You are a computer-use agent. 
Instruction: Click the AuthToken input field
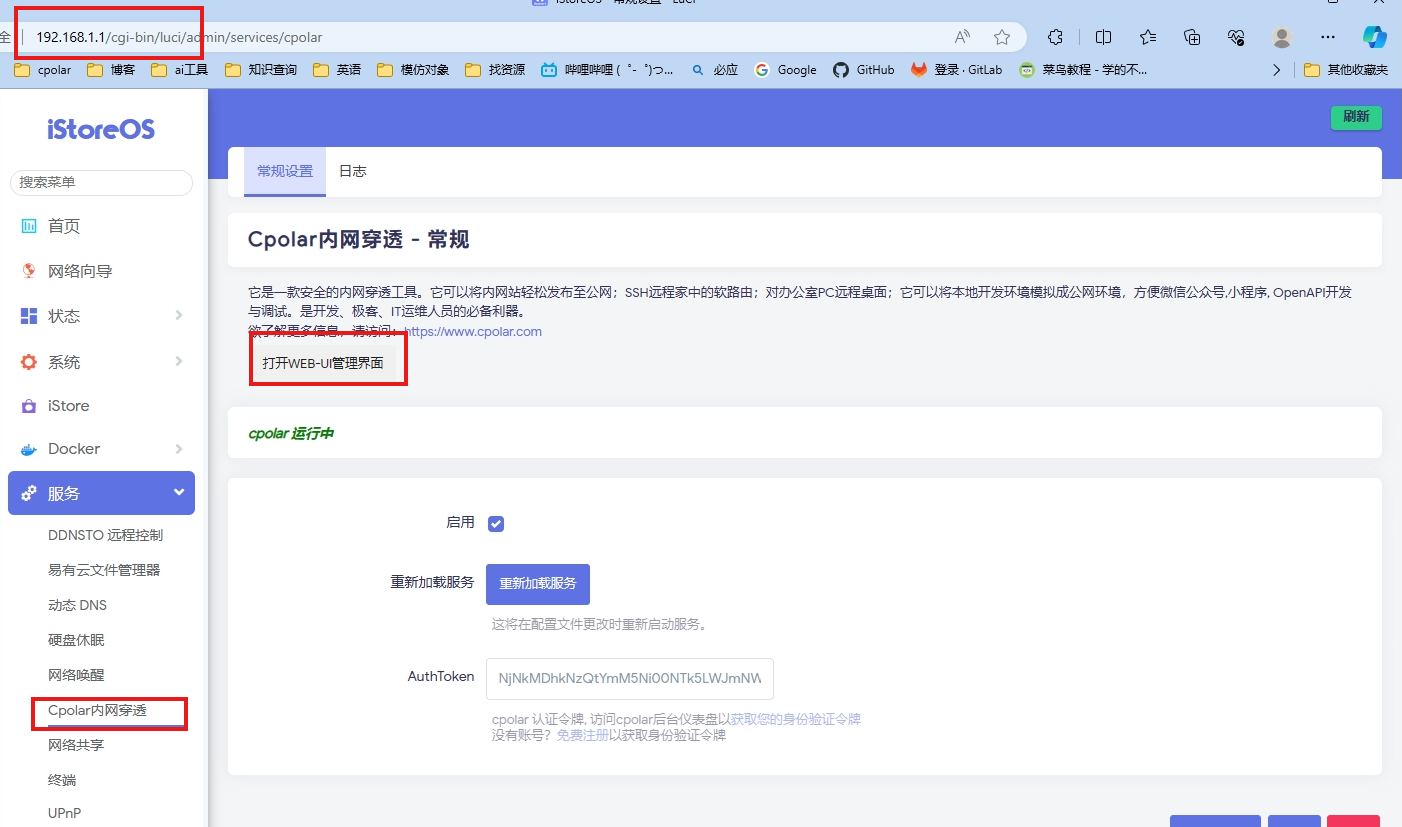[x=630, y=678]
